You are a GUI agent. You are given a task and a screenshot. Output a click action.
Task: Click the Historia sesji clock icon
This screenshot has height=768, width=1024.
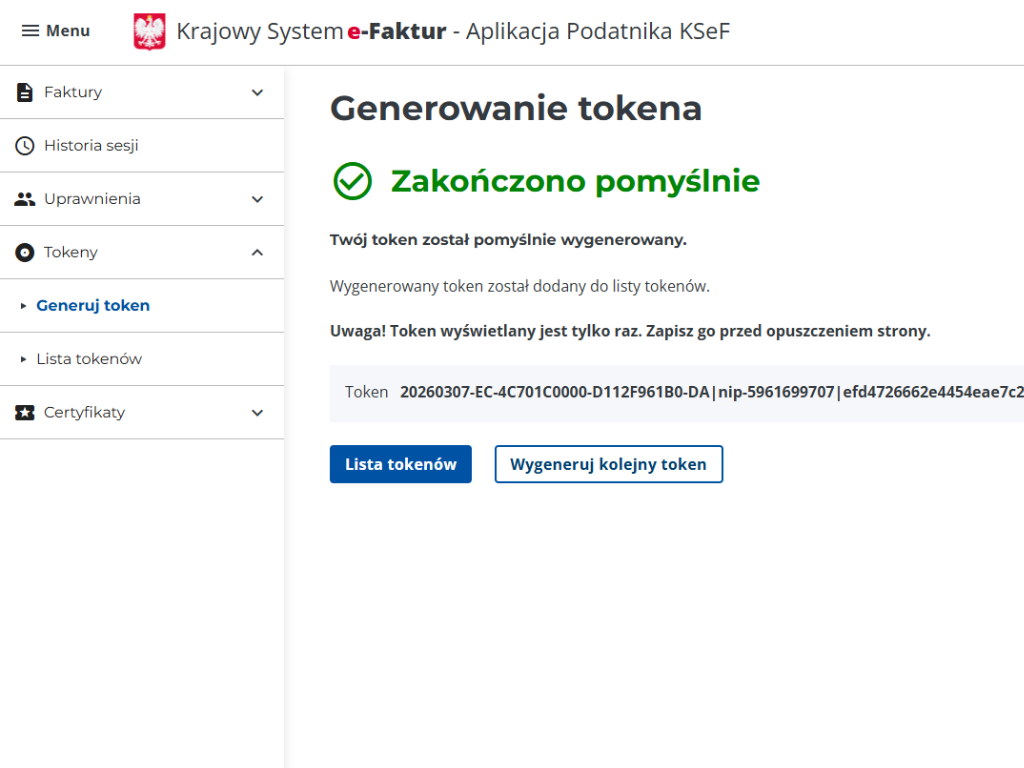click(25, 146)
